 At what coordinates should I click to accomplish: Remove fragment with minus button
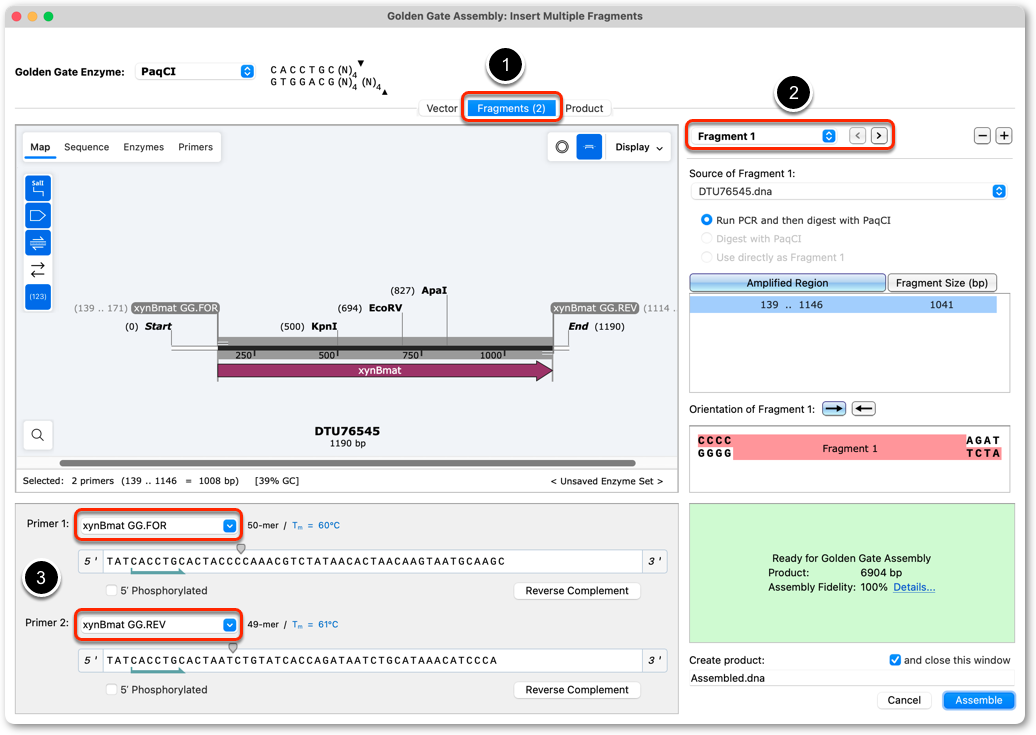pyautogui.click(x=982, y=135)
